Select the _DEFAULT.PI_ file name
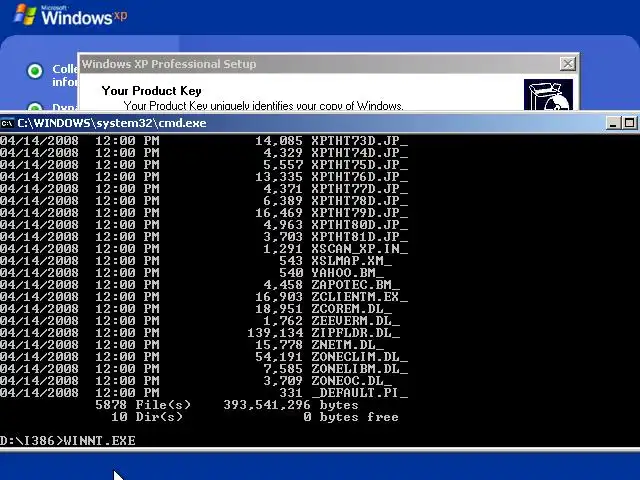The image size is (640, 480). click(360, 393)
